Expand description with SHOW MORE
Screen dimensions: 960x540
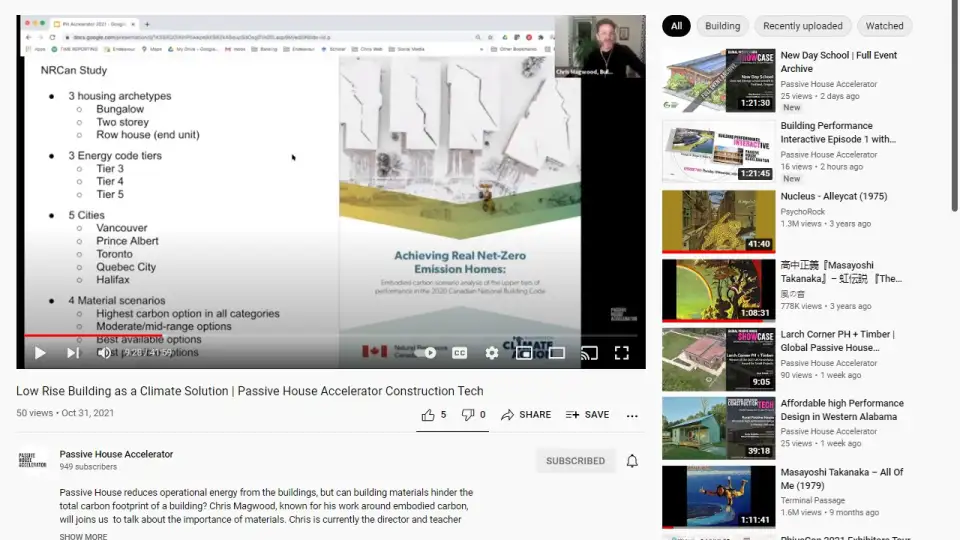point(83,536)
